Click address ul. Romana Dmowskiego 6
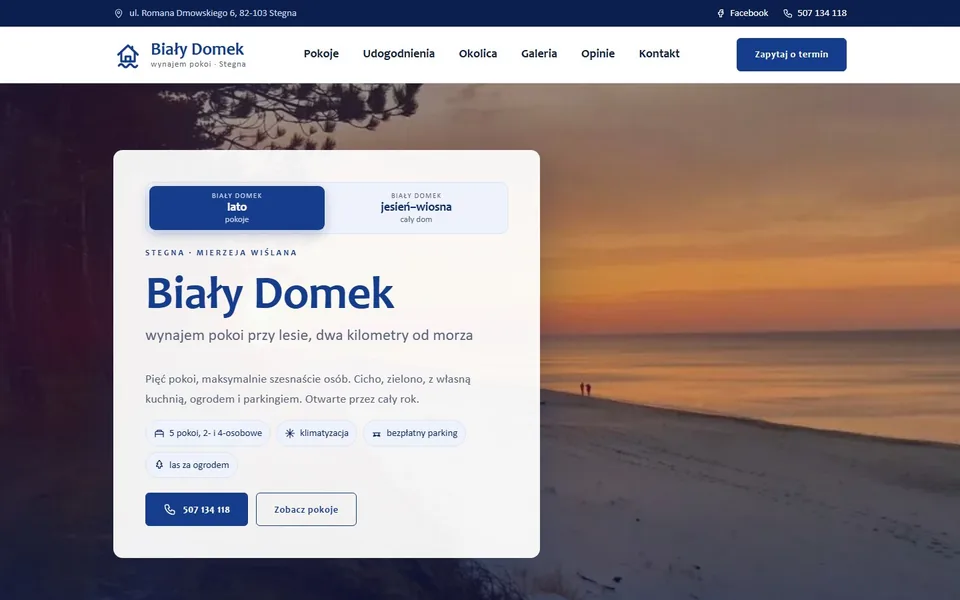Viewport: 960px width, 600px height. click(x=212, y=13)
